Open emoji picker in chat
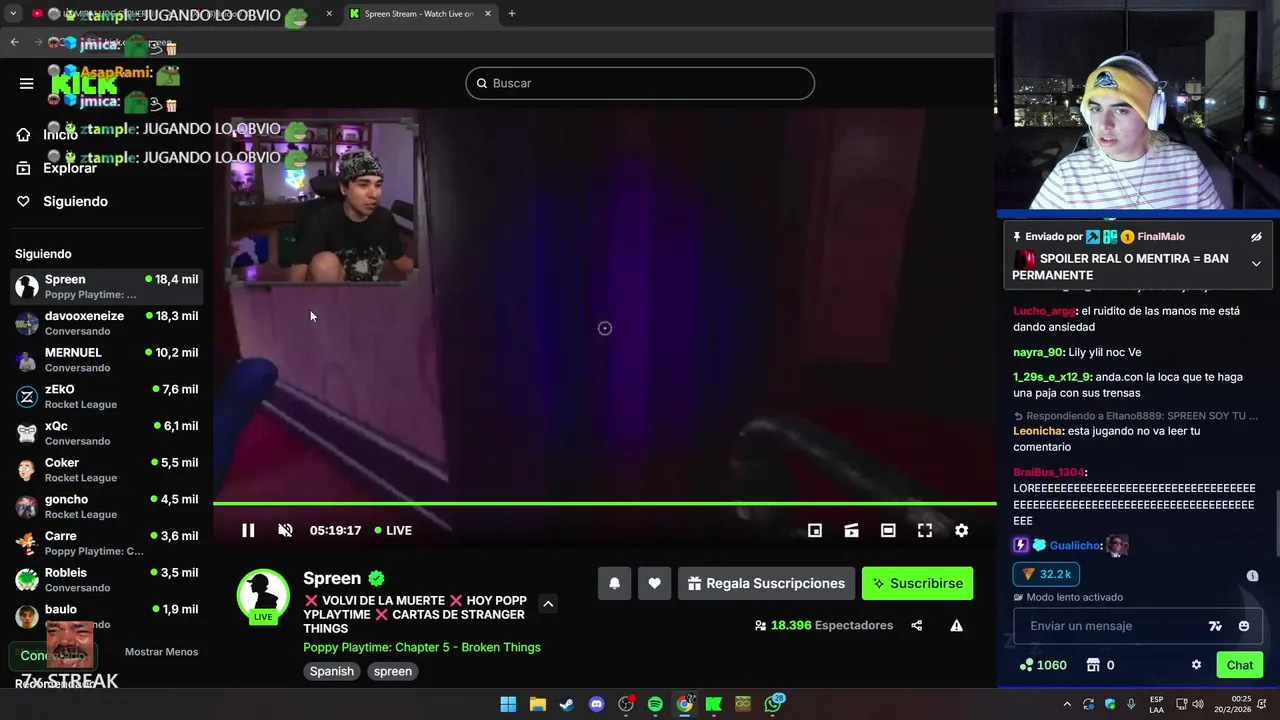Image resolution: width=1280 pixels, height=720 pixels. pos(1243,626)
